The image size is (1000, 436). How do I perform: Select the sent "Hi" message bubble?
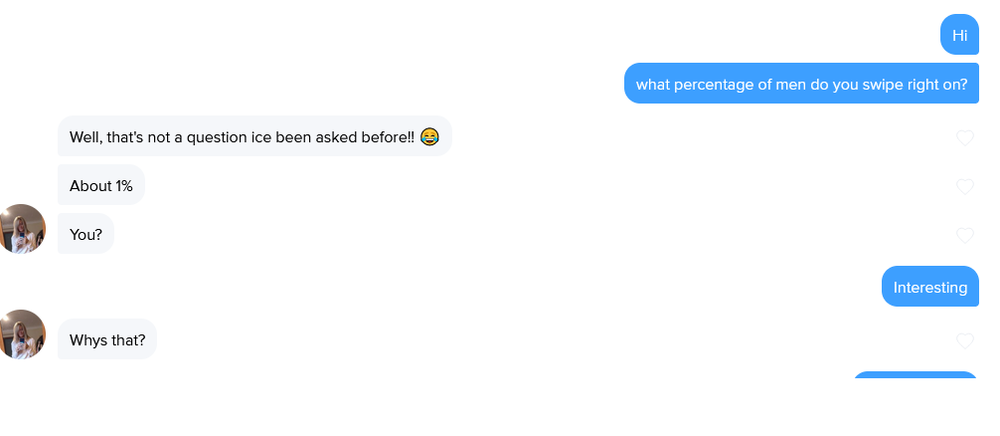[x=959, y=35]
